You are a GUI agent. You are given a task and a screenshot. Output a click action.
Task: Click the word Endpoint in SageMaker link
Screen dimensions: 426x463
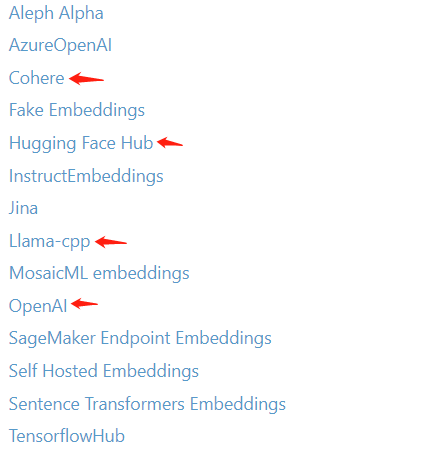coord(136,338)
